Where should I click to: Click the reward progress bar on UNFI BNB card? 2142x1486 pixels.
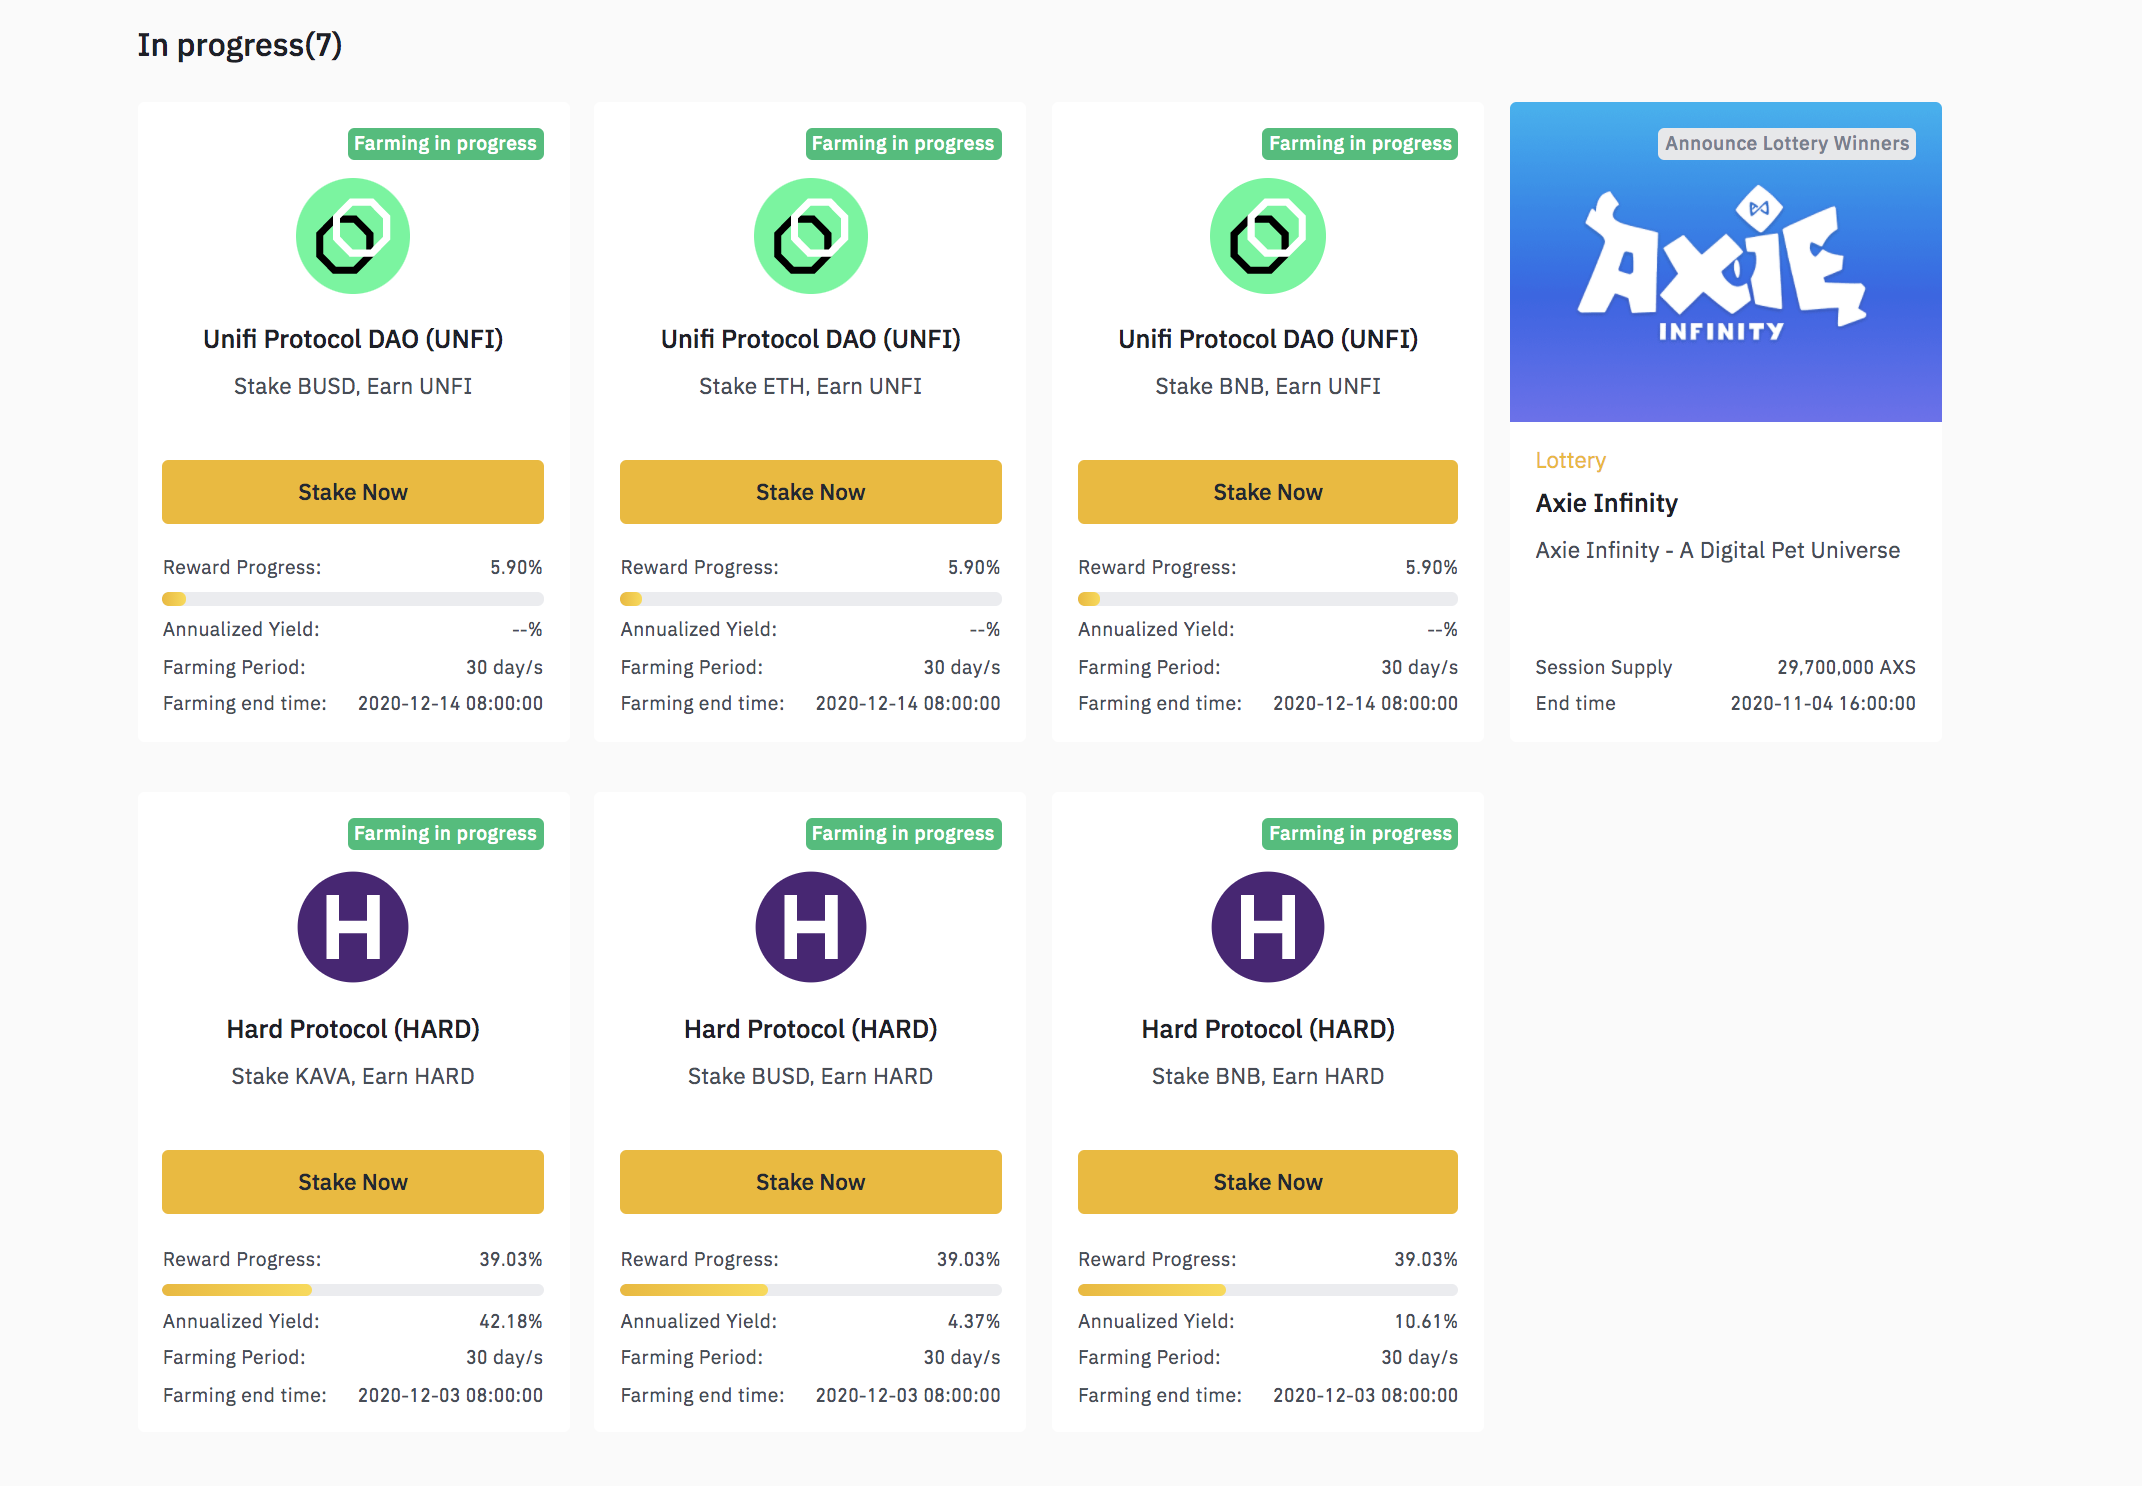click(x=1268, y=599)
